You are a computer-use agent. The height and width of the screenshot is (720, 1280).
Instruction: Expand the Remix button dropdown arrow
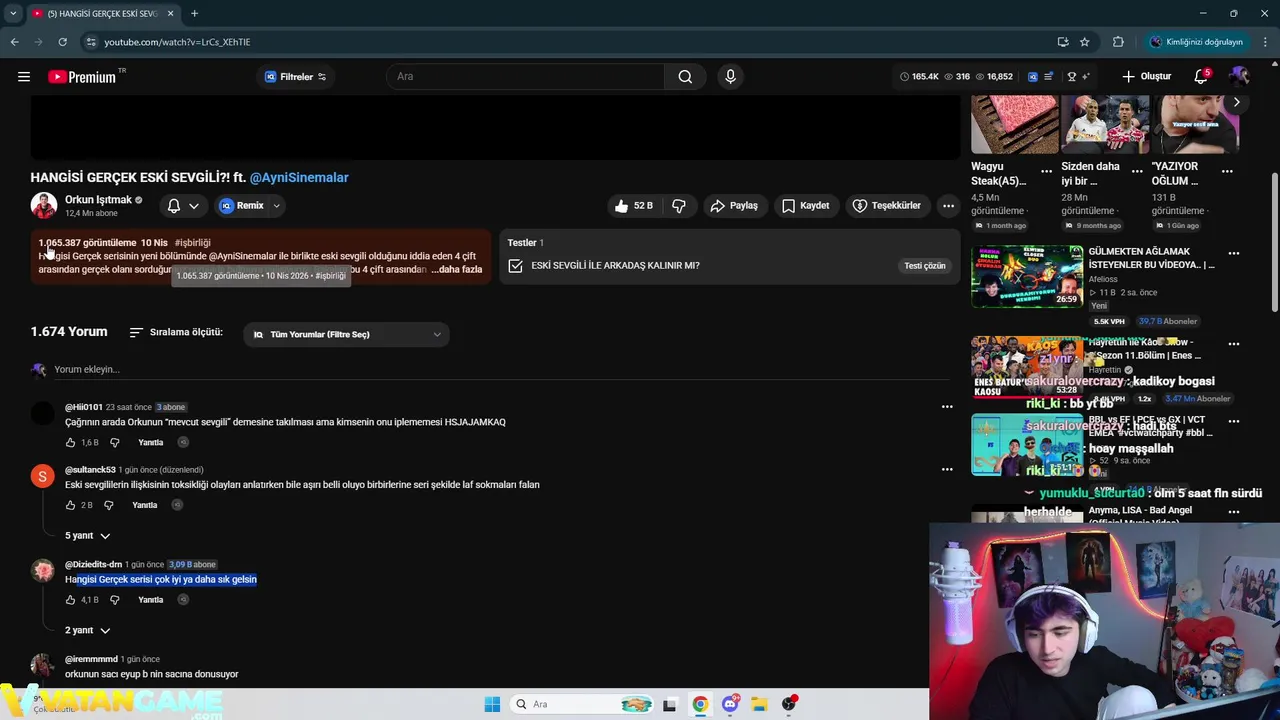click(277, 206)
